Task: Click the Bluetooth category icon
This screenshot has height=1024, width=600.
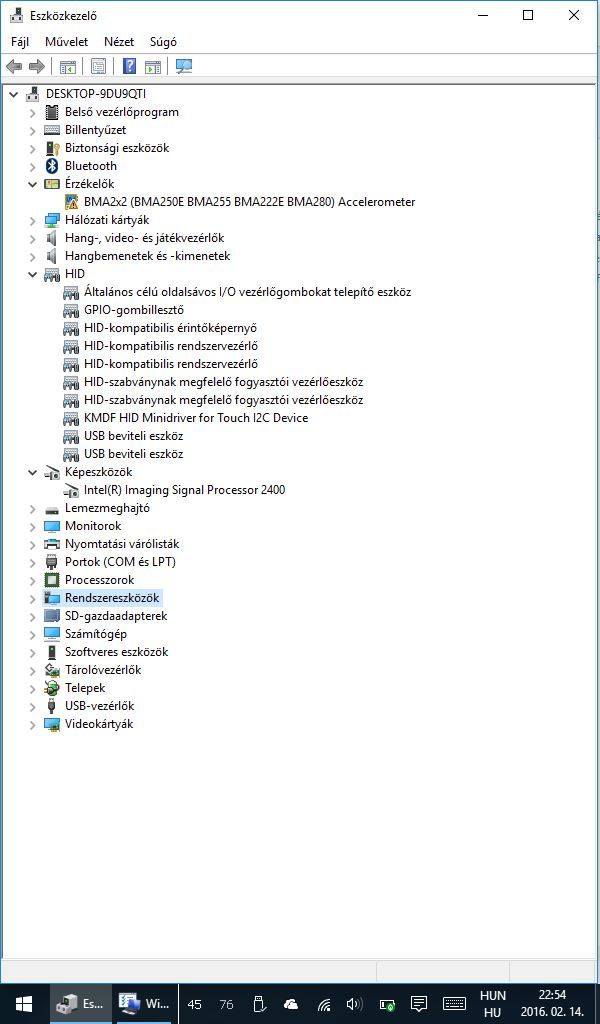Action: coord(52,166)
